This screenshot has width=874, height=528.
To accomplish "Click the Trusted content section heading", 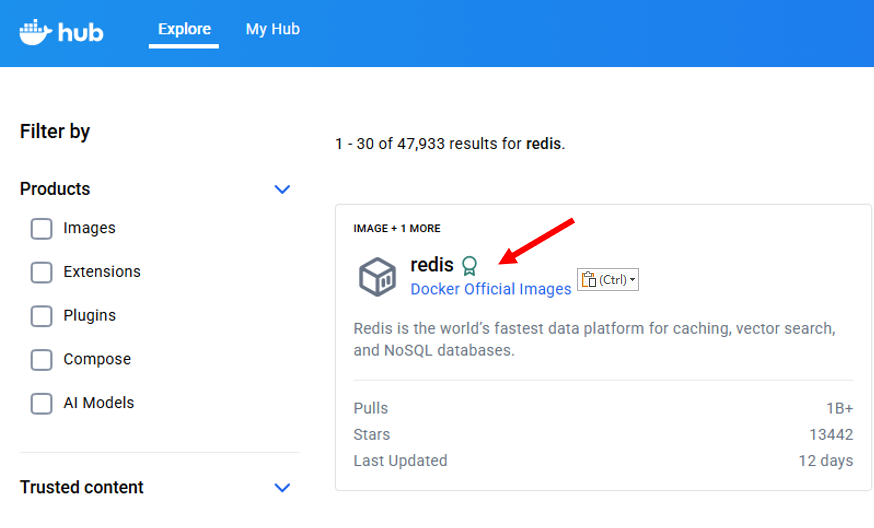I will pyautogui.click(x=81, y=487).
